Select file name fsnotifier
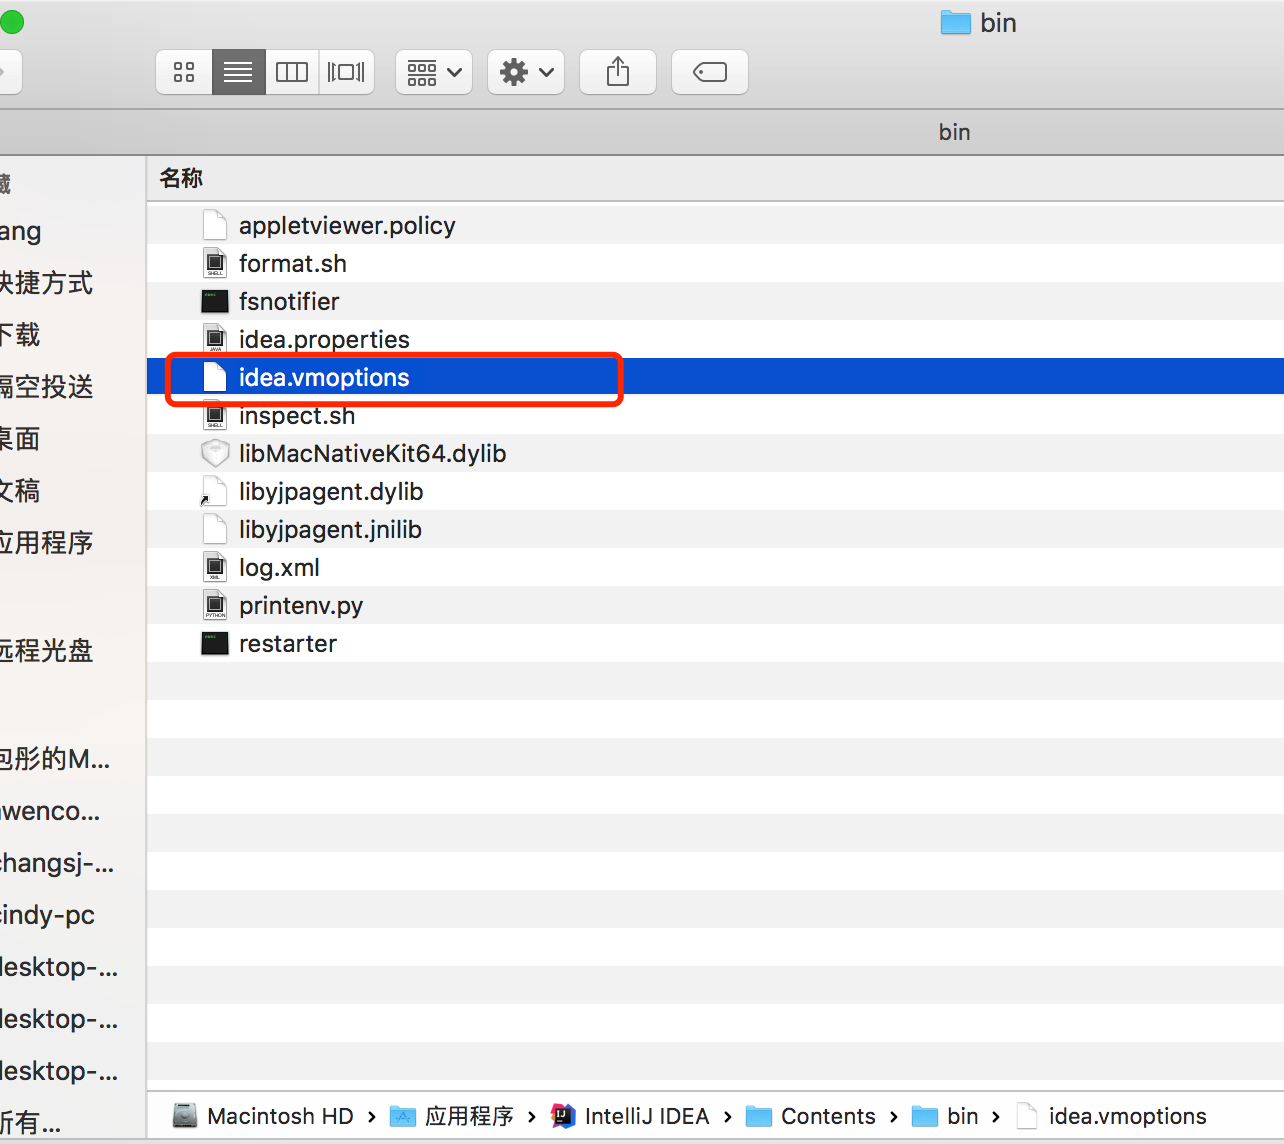Screen dimensions: 1284x1144 [x=289, y=301]
